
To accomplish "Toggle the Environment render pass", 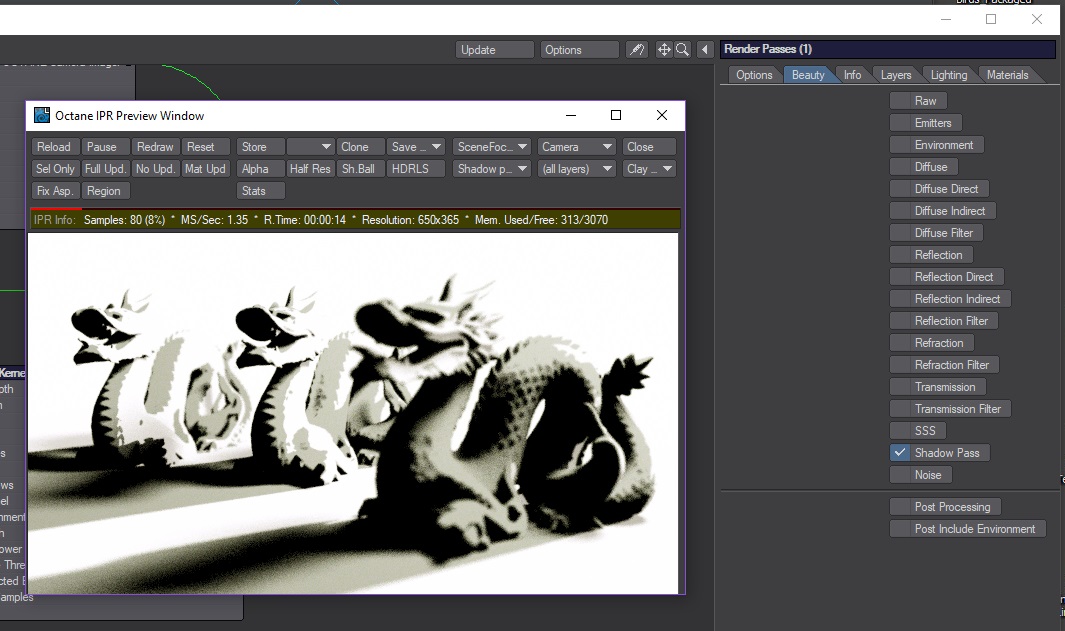I will (900, 145).
